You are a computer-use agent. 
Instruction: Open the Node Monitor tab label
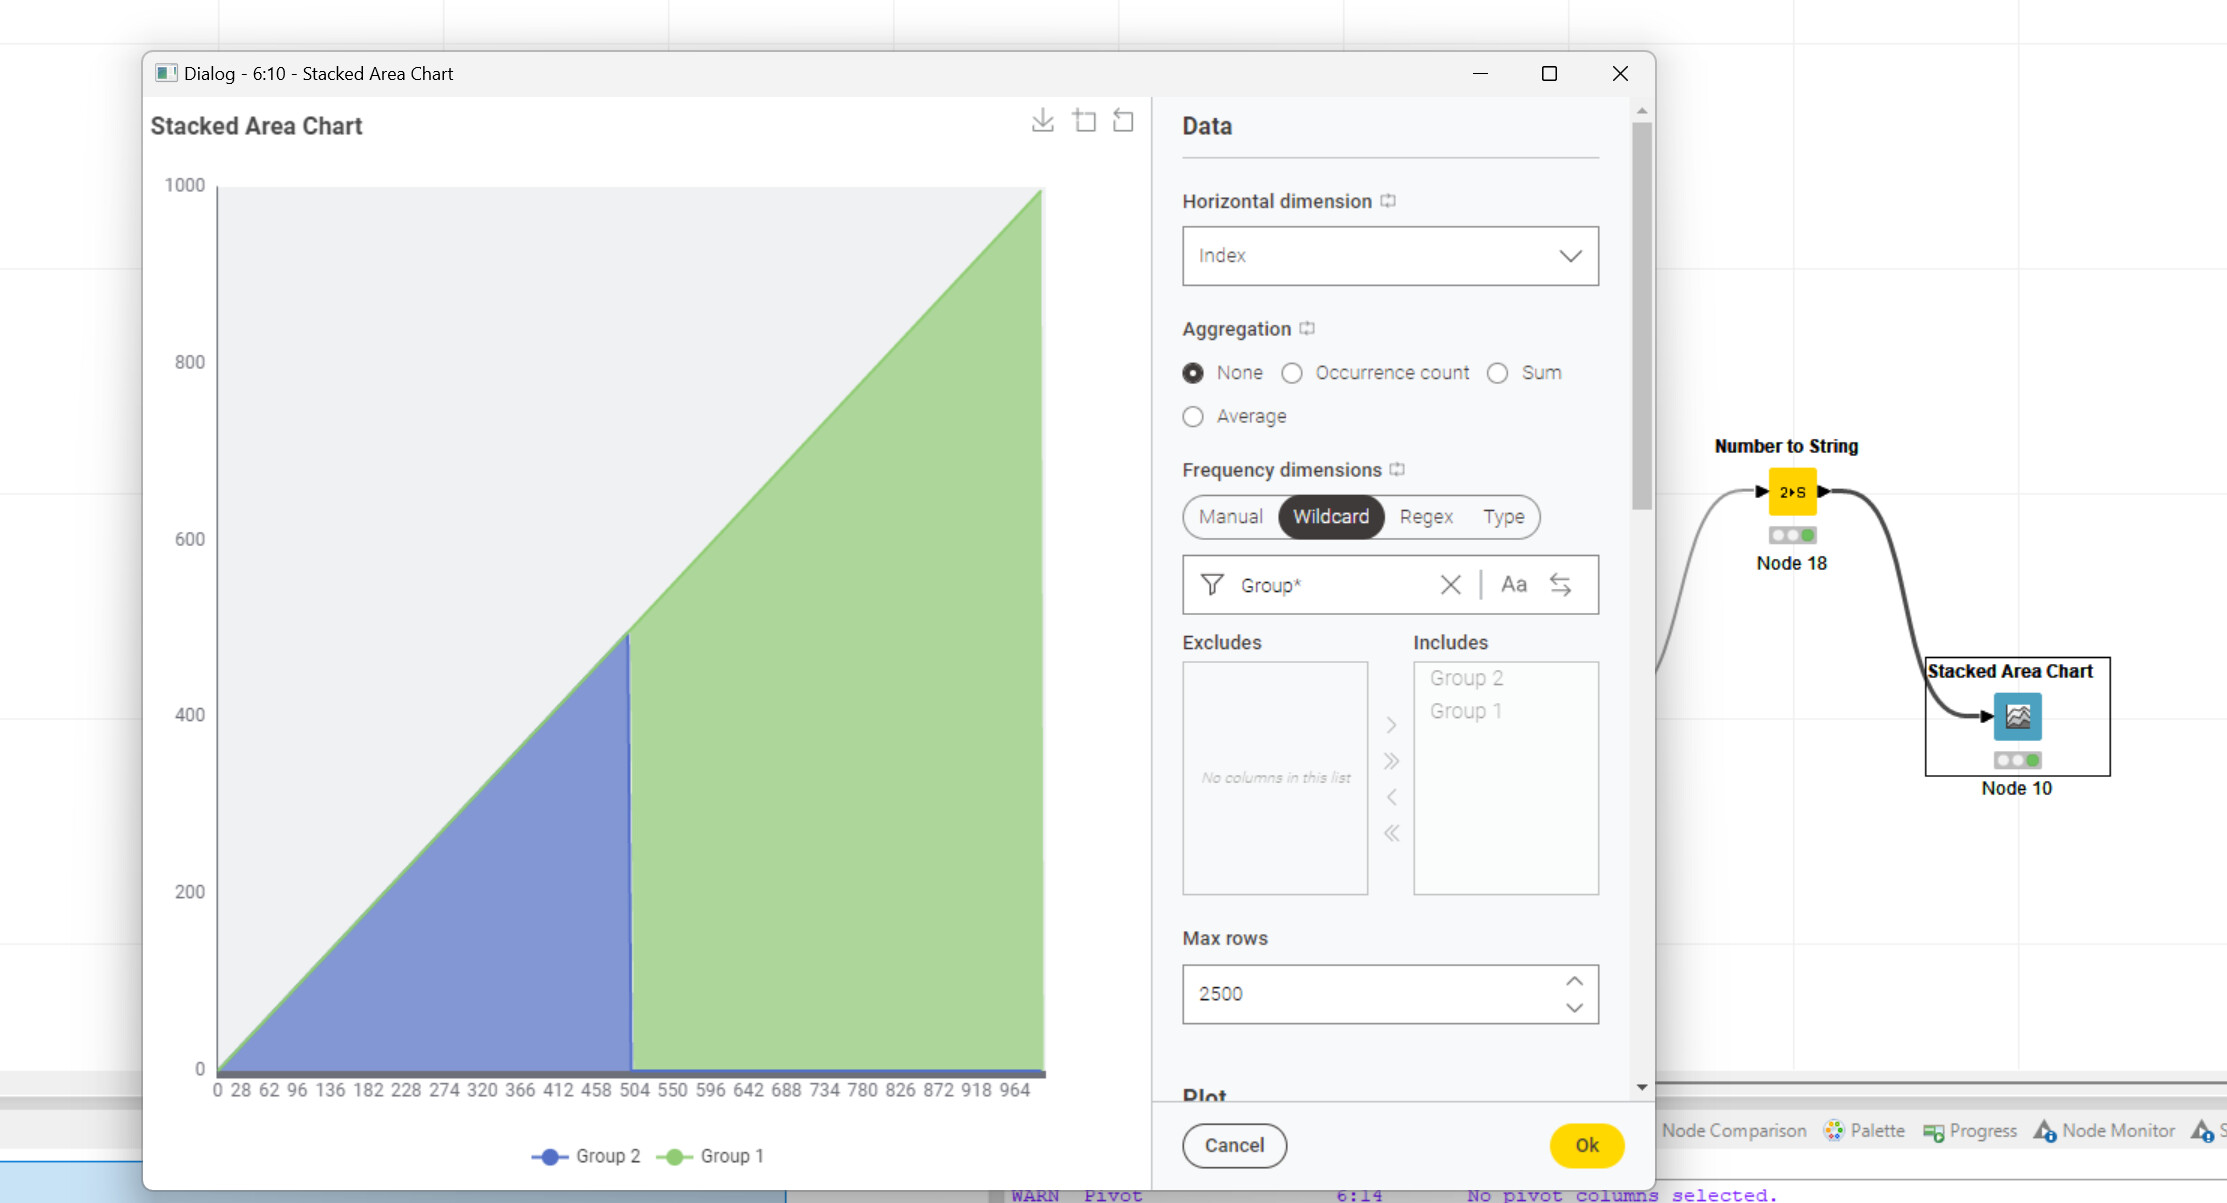pyautogui.click(x=2118, y=1131)
